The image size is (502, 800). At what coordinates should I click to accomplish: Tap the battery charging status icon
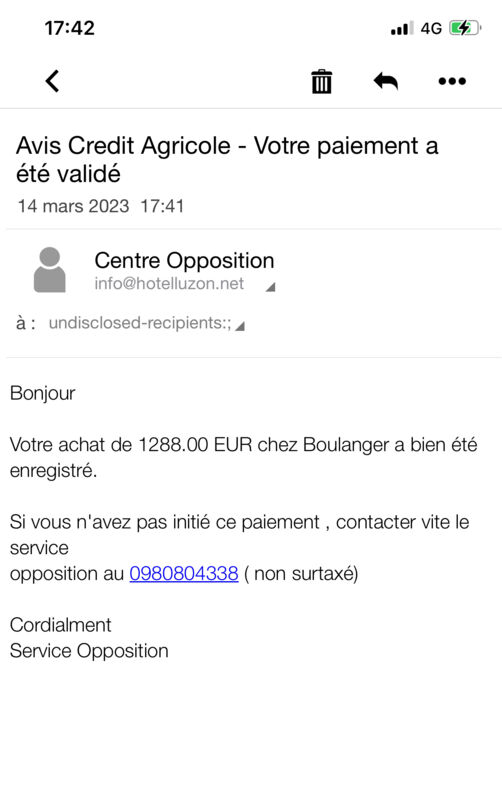click(x=465, y=28)
